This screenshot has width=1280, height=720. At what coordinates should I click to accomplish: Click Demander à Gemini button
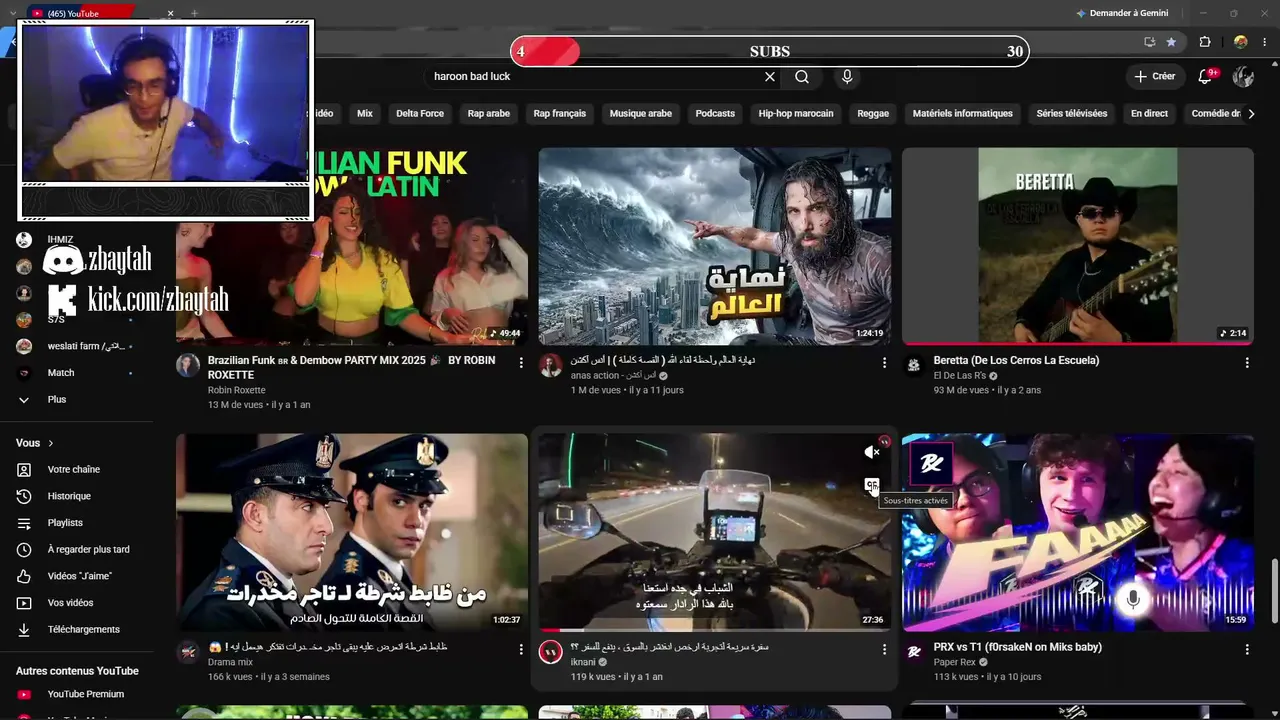pos(1121,13)
